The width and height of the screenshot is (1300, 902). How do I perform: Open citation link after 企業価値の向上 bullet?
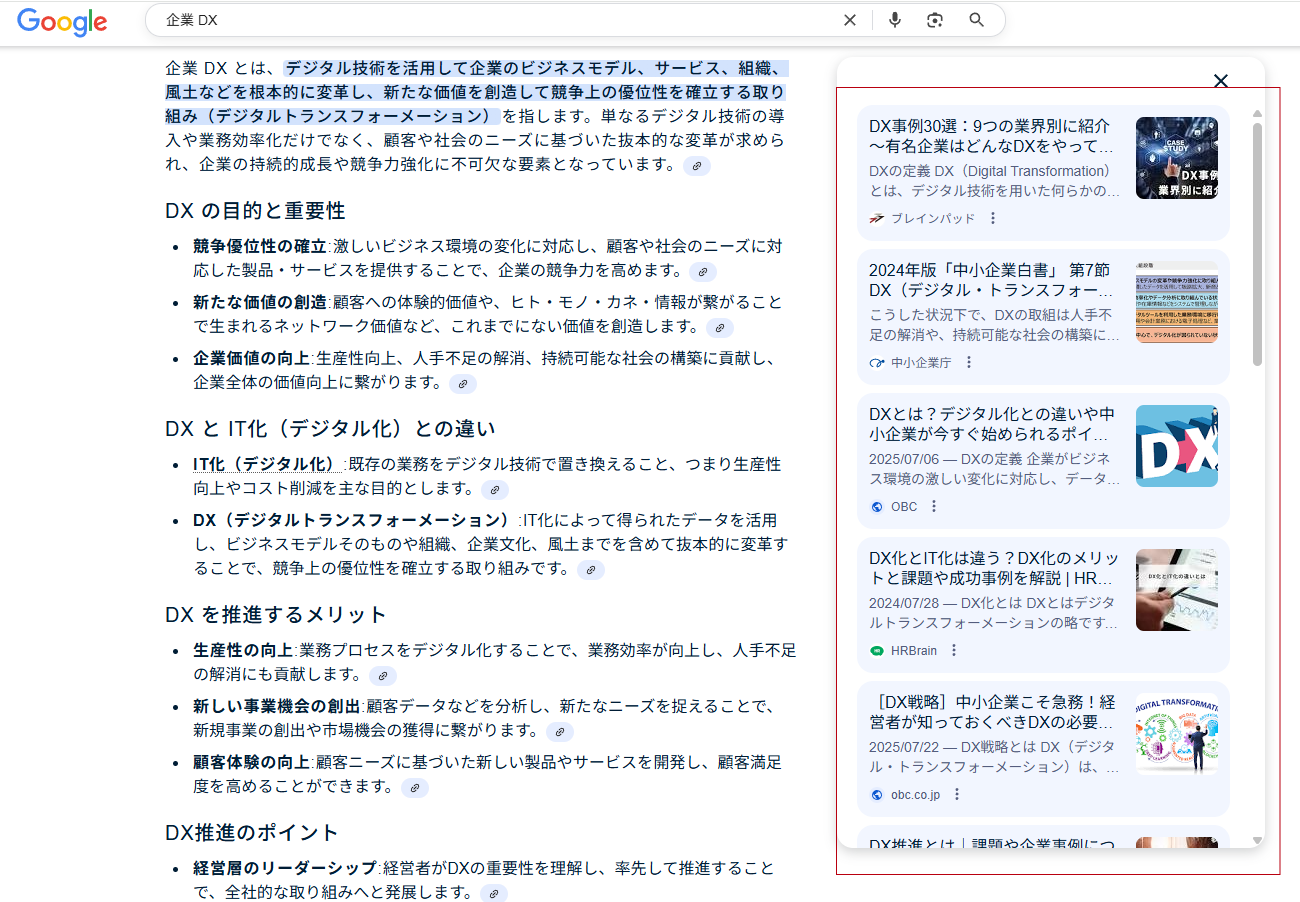tap(461, 384)
